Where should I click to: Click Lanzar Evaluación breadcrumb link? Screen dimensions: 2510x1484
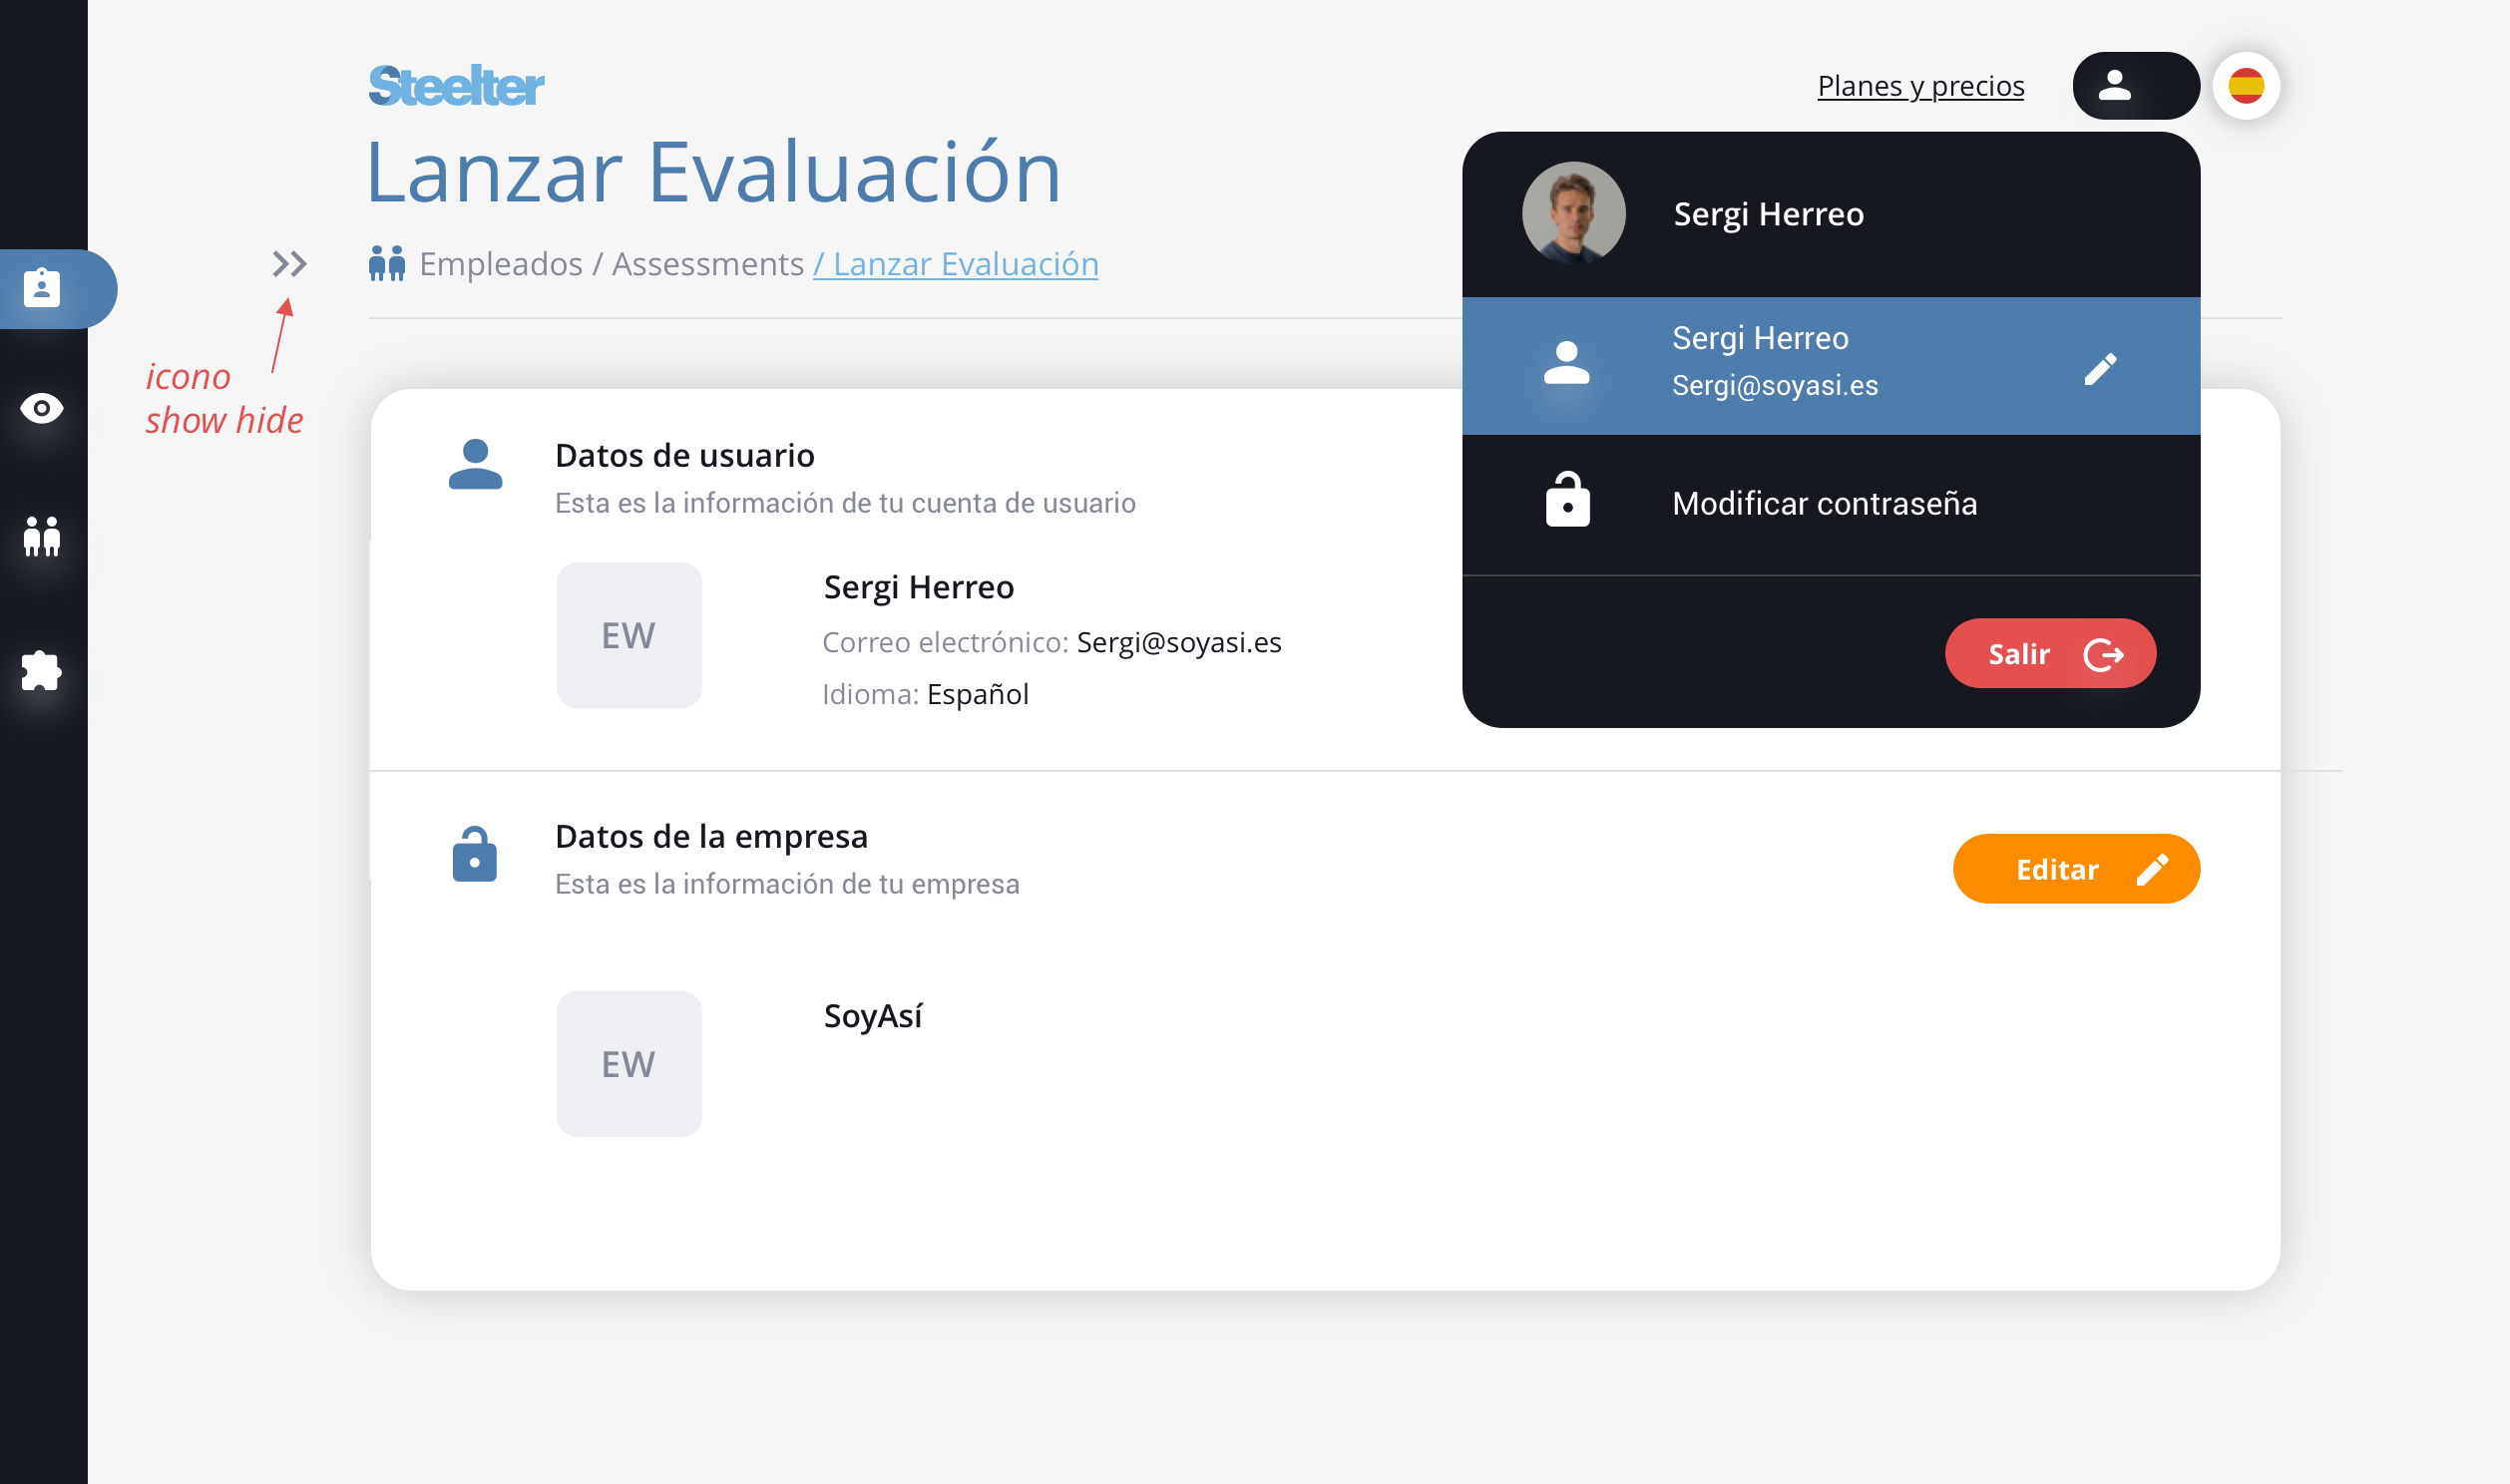[x=955, y=264]
